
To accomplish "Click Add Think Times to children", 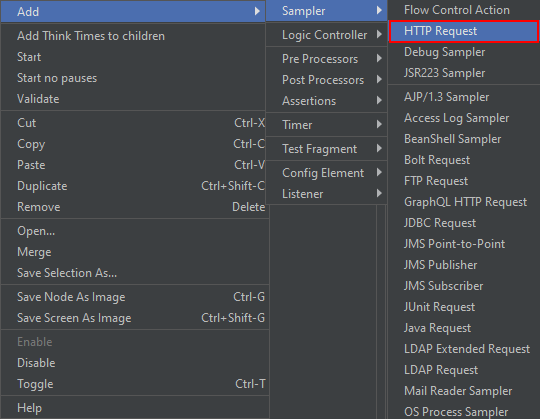I will tap(133, 36).
